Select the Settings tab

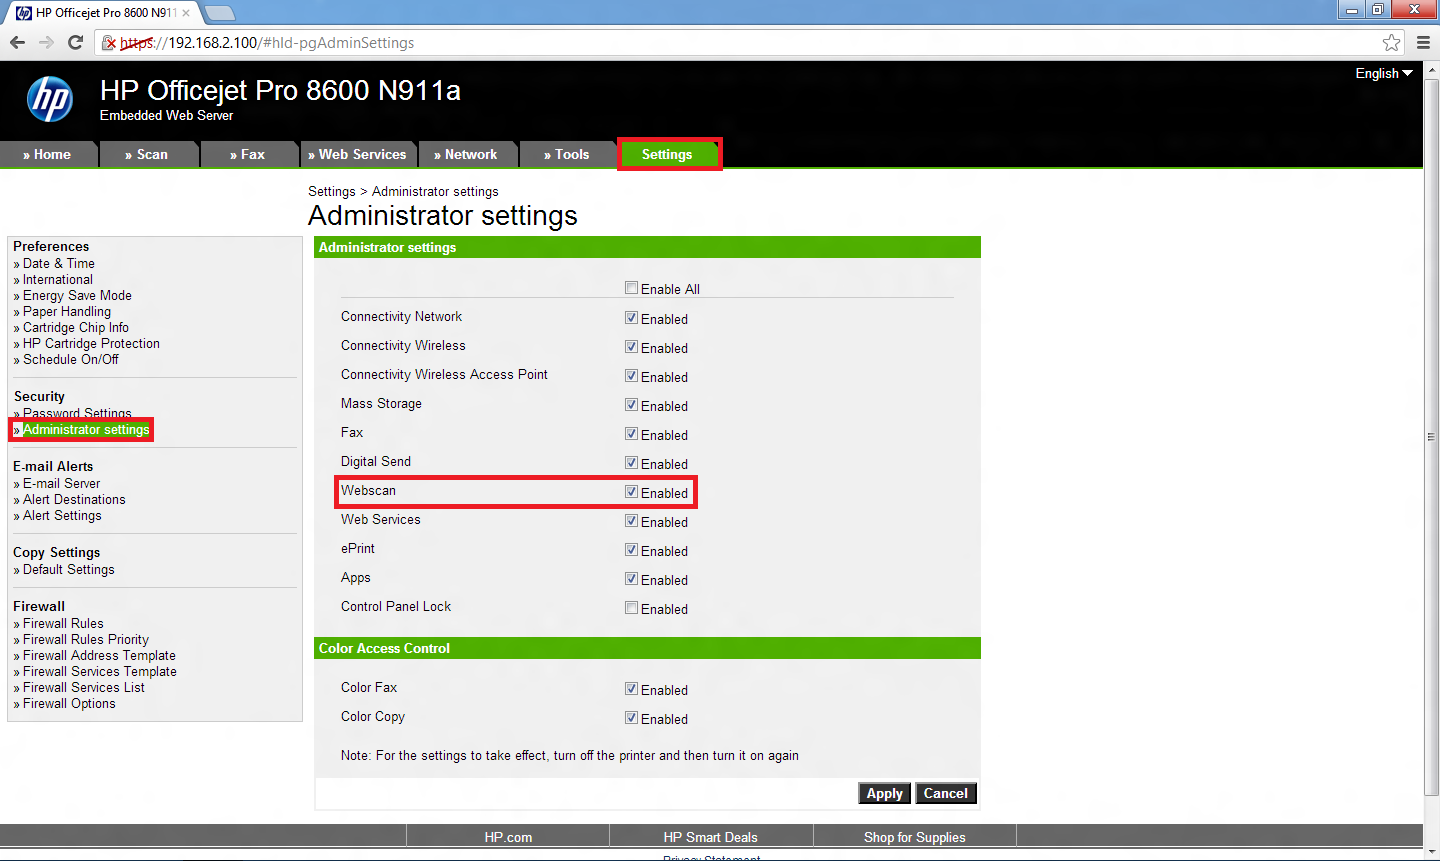[x=668, y=154]
